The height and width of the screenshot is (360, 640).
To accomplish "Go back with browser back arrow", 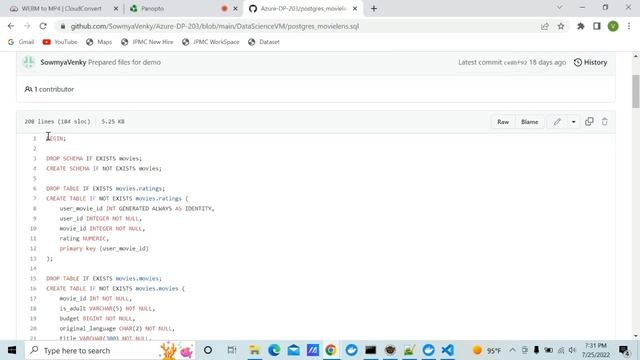I will pos(11,26).
